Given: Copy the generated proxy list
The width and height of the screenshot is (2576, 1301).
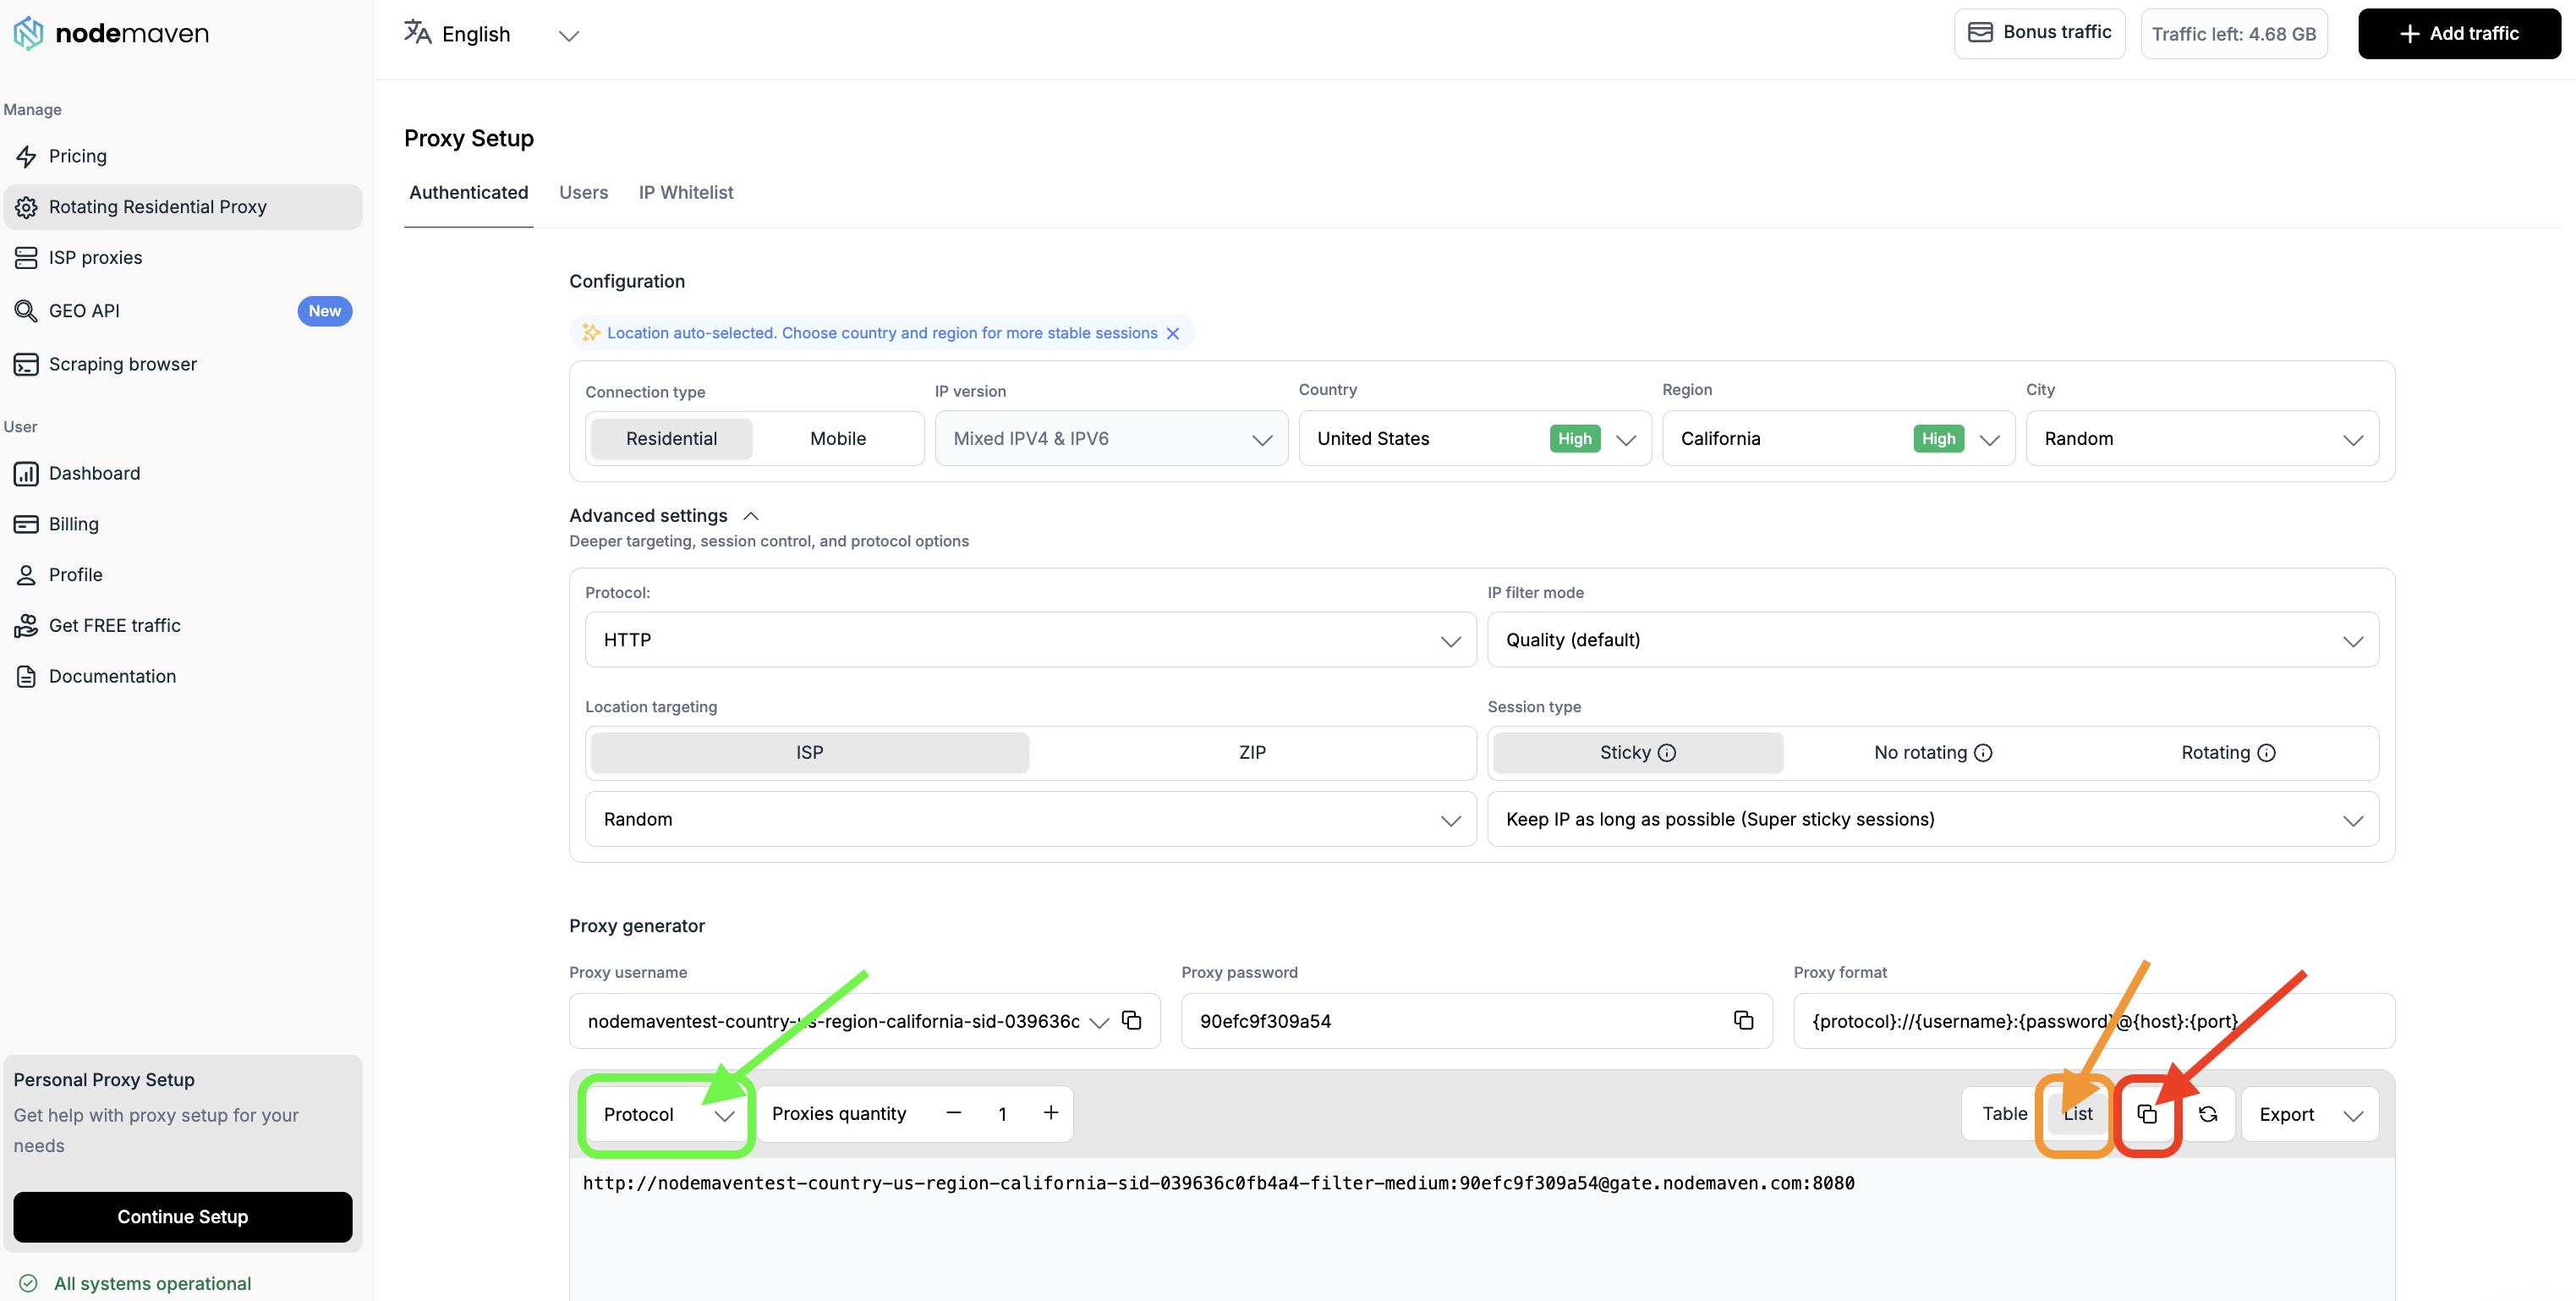Looking at the screenshot, I should tap(2147, 1114).
